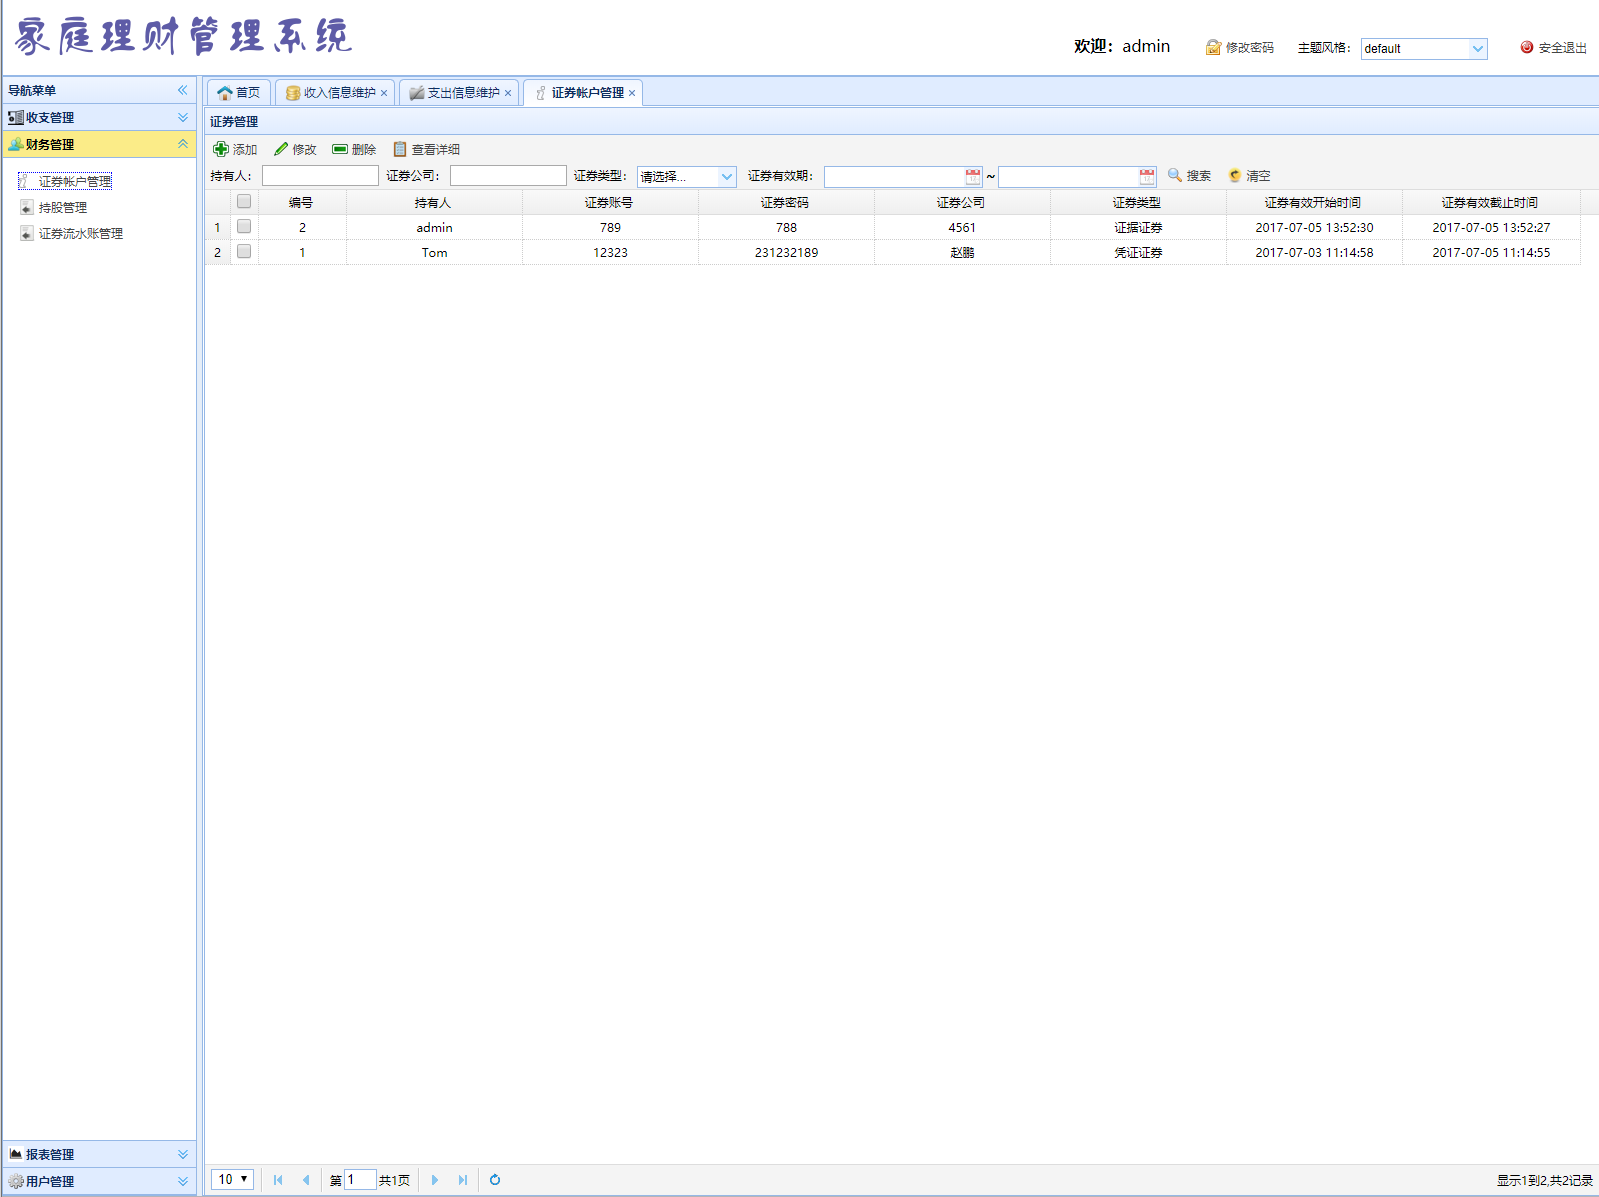Expand the 报表管理 accordion section
The width and height of the screenshot is (1599, 1197).
coord(183,1154)
